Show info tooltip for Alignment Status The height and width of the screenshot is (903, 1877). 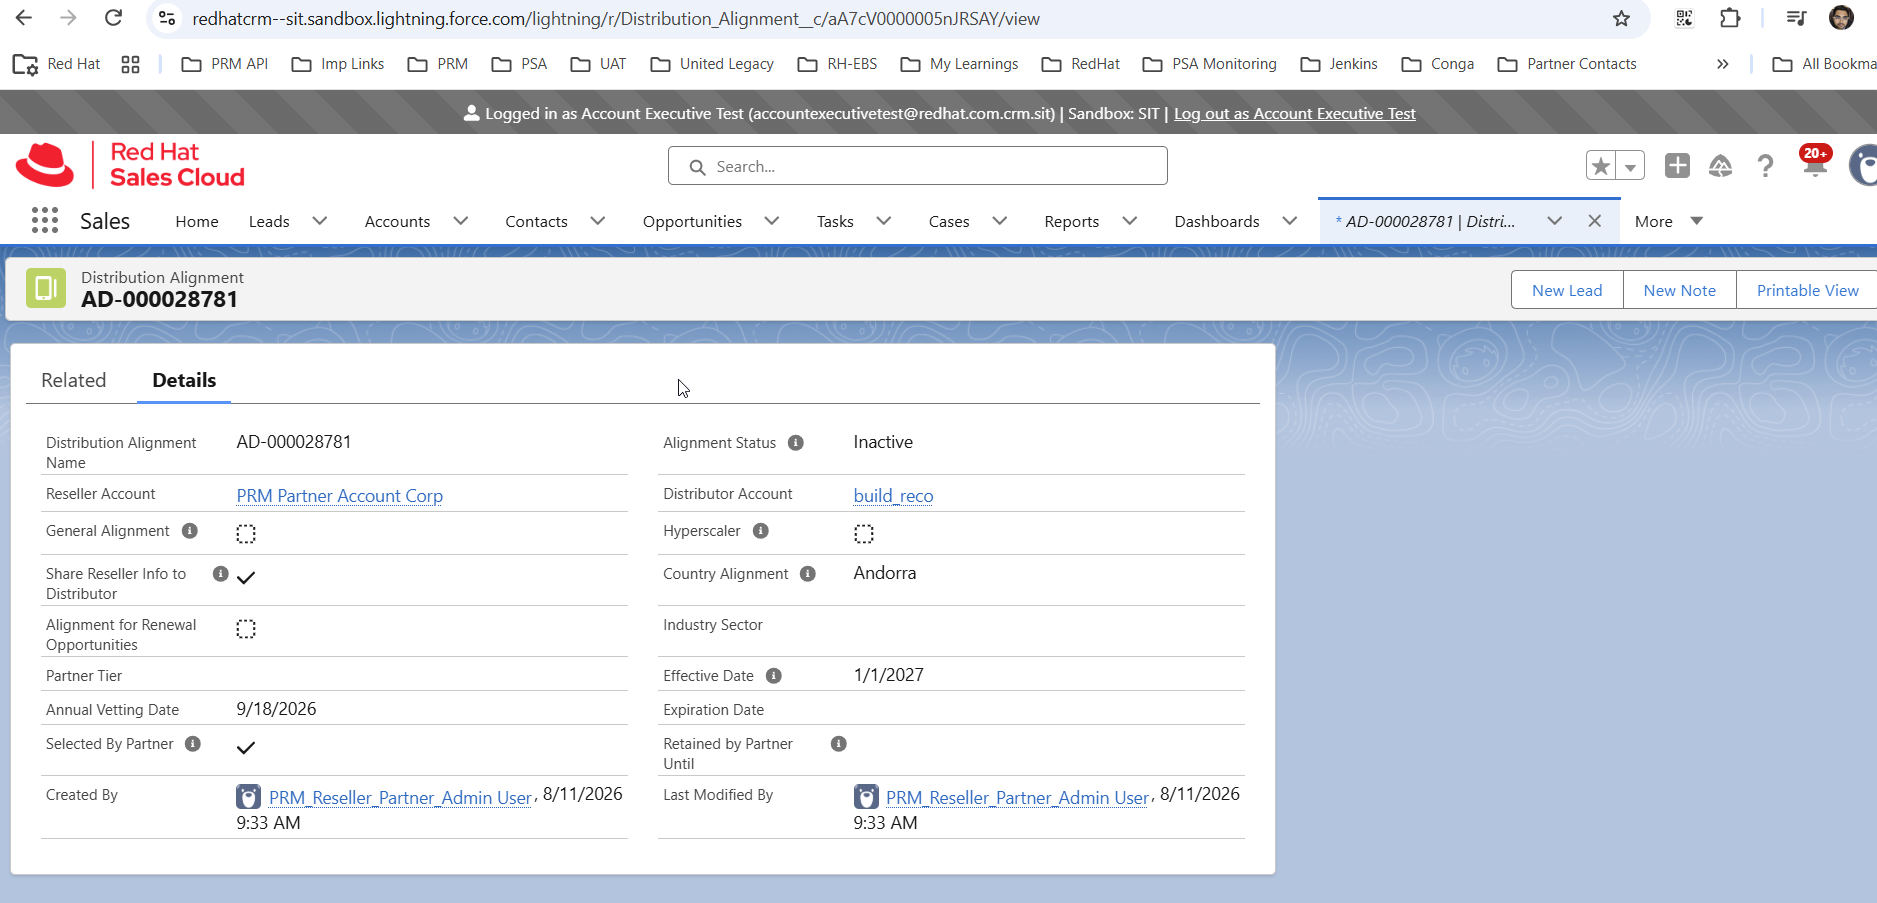(796, 443)
